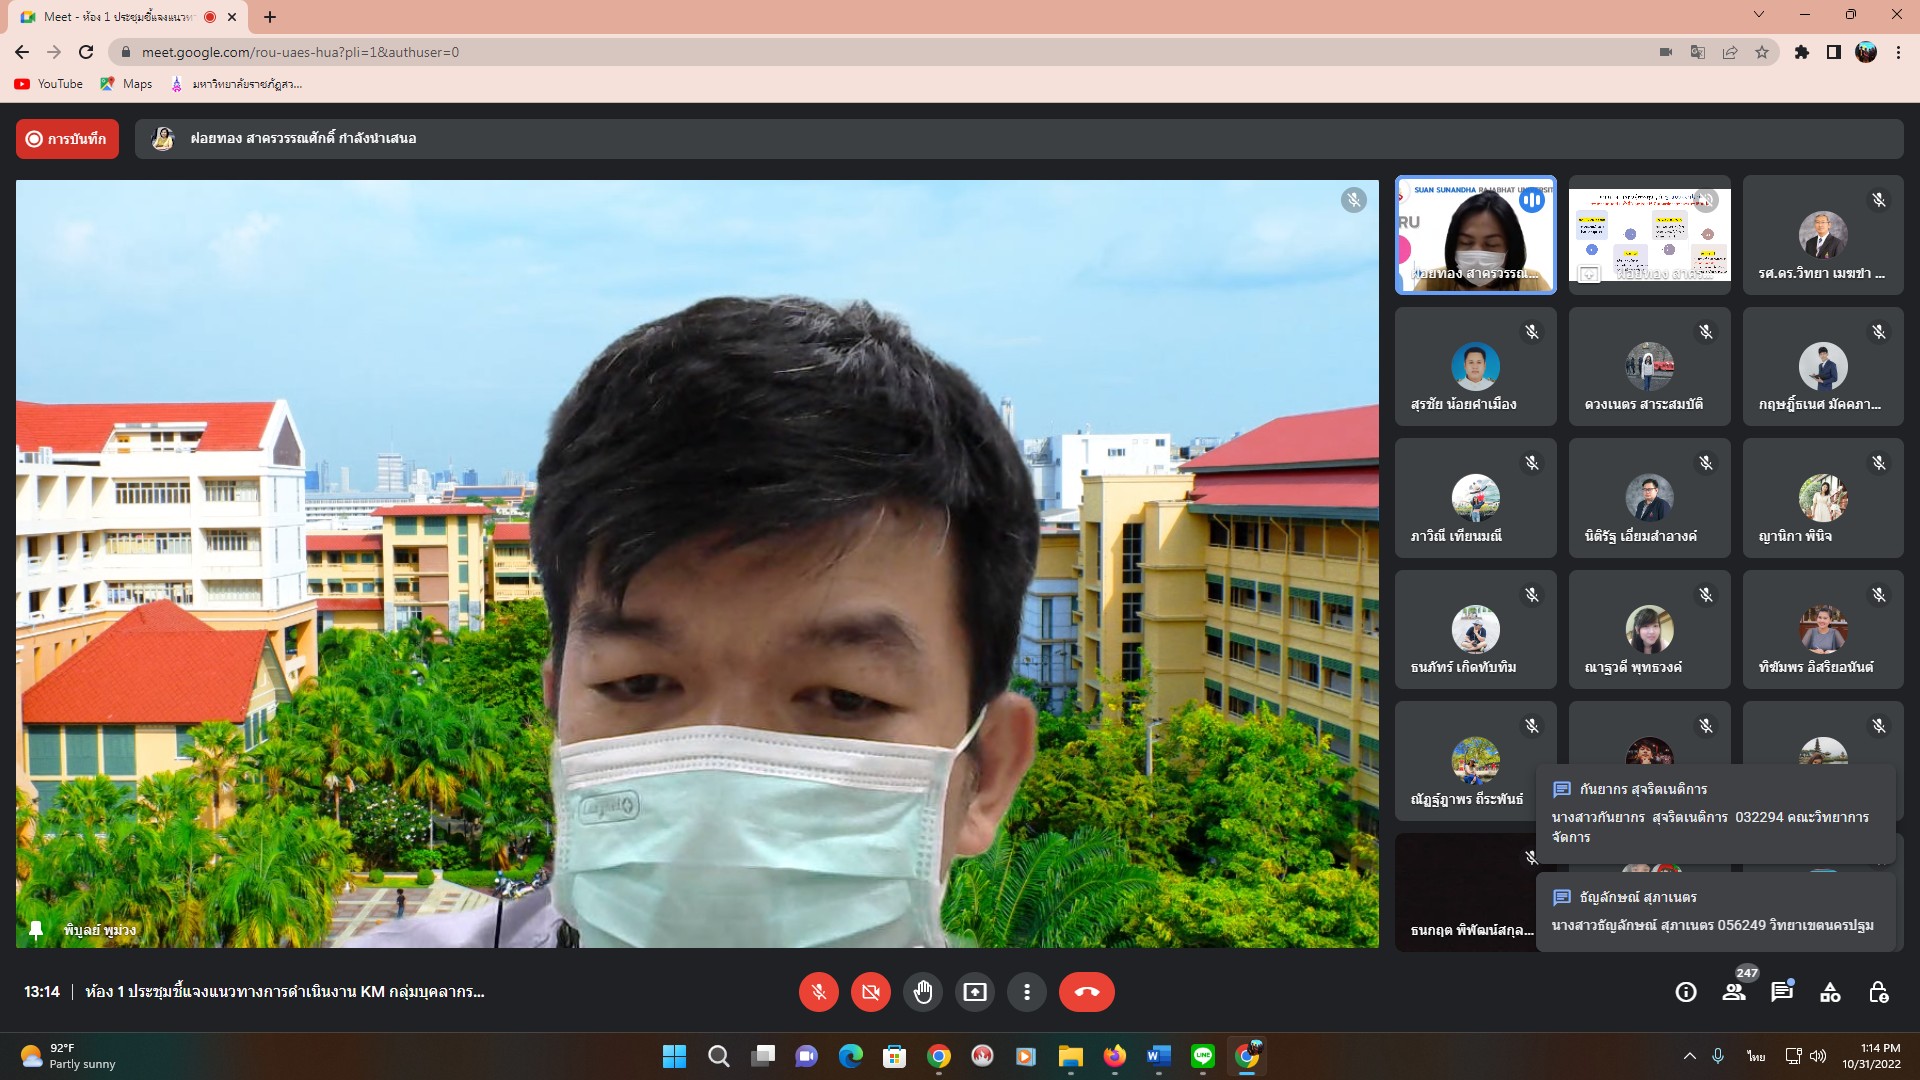1920x1080 pixels.
Task: Click the present screen button
Action: pyautogui.click(x=974, y=992)
